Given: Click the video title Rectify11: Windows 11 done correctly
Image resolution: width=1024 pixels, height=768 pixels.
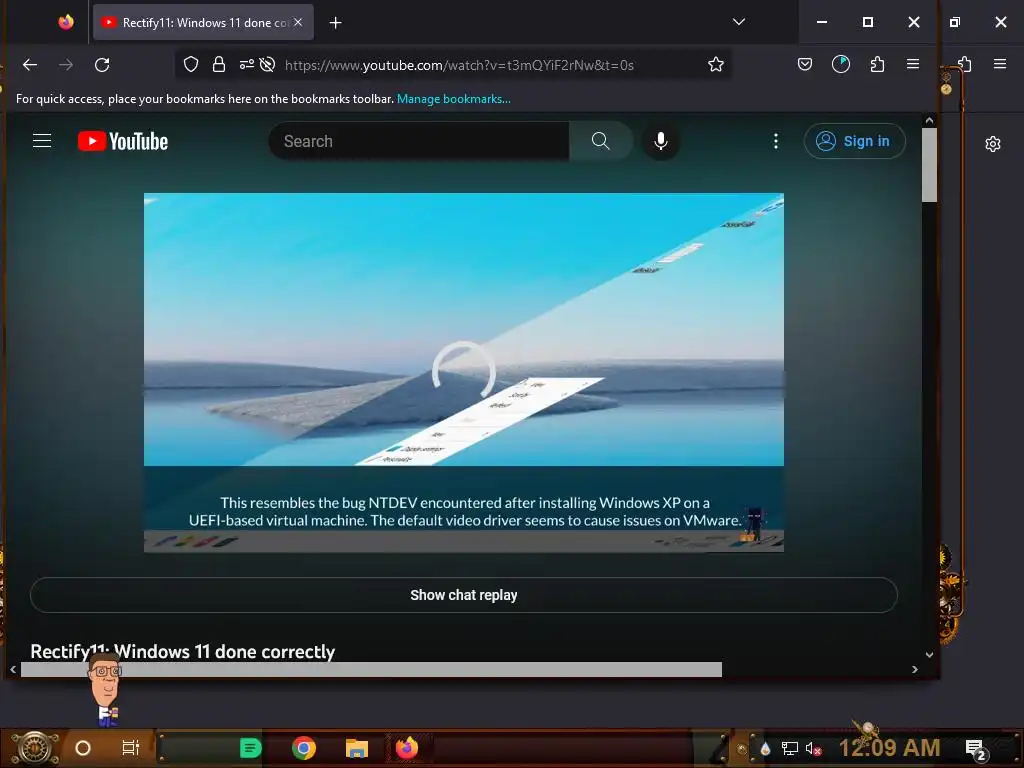Looking at the screenshot, I should point(183,651).
